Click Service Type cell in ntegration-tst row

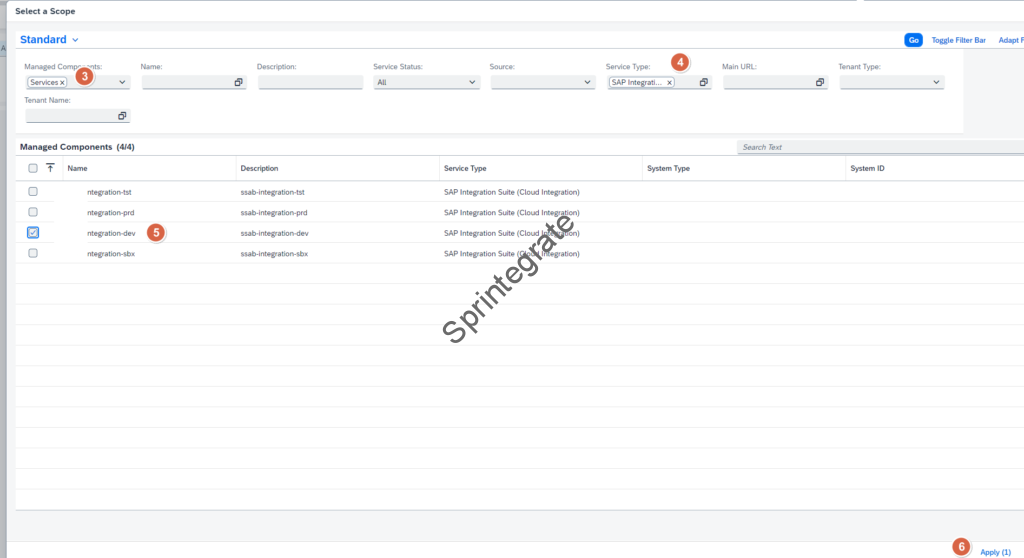click(x=511, y=192)
